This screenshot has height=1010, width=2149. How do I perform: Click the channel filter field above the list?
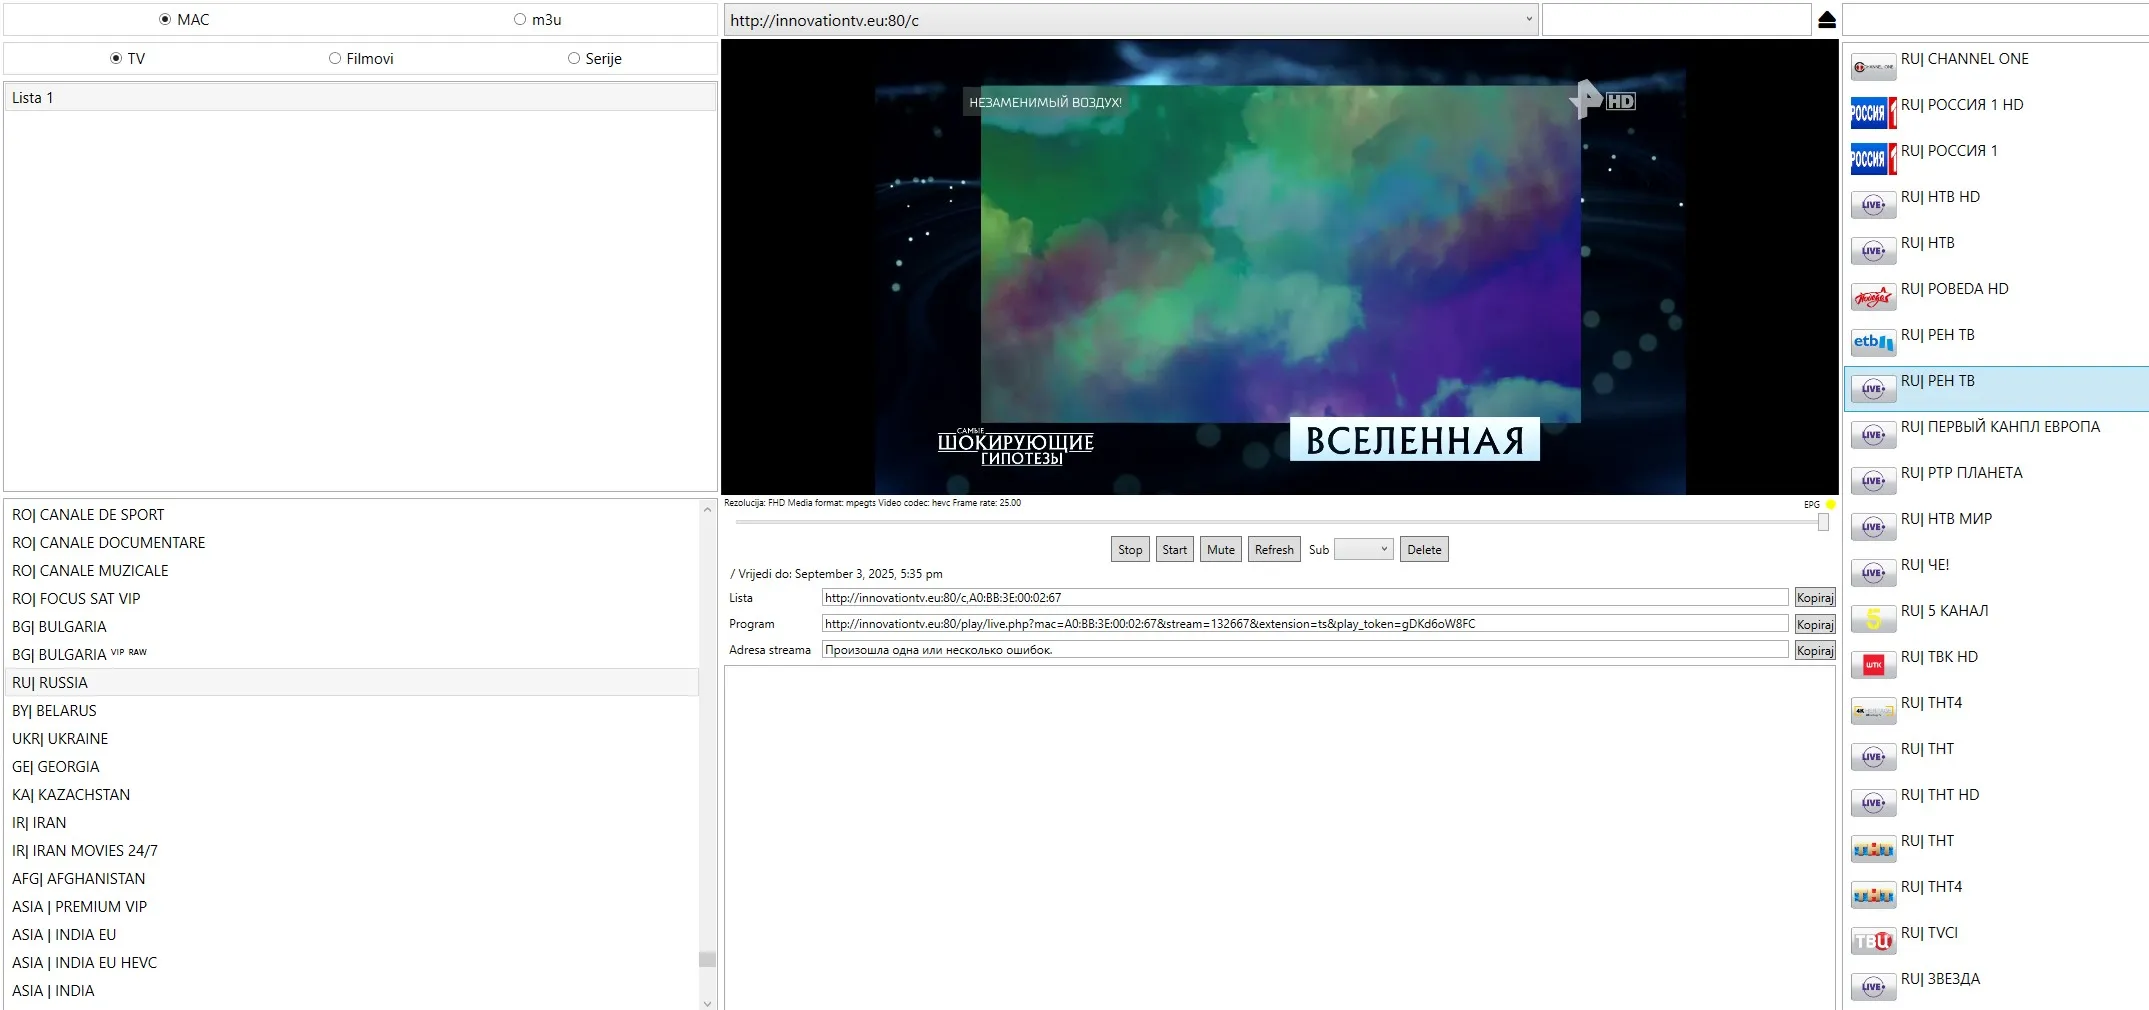(x=1995, y=19)
